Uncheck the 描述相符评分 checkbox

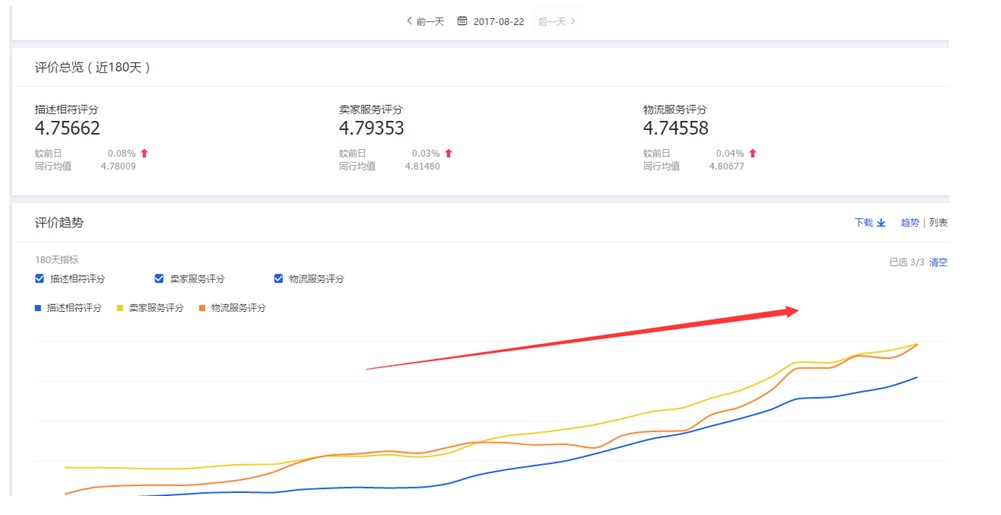(x=40, y=279)
